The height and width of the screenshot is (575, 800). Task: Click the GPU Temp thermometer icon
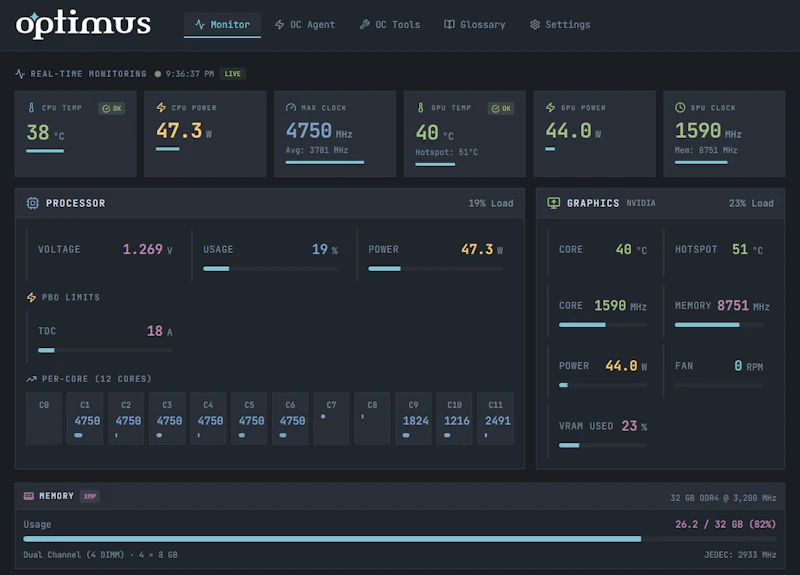pyautogui.click(x=420, y=108)
